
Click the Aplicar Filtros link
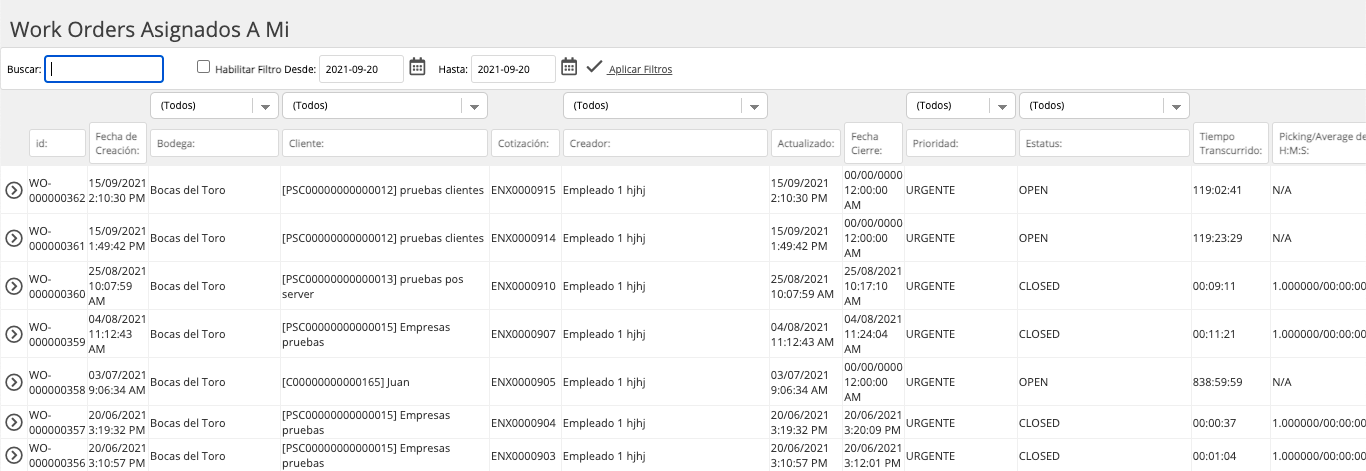[640, 70]
